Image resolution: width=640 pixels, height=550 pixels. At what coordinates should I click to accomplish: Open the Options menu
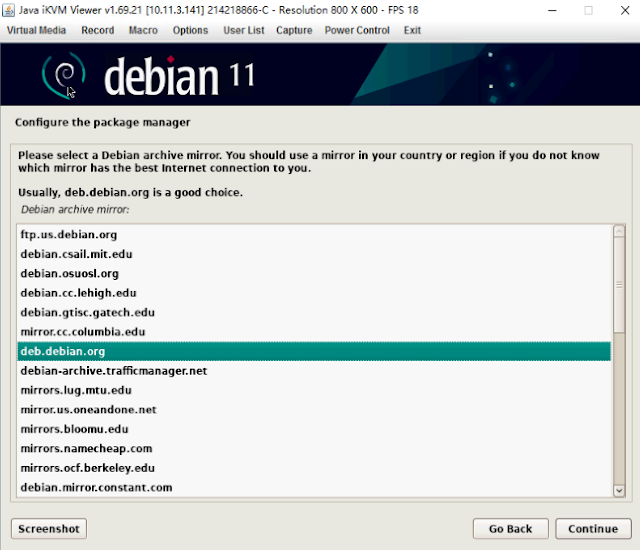pos(190,30)
